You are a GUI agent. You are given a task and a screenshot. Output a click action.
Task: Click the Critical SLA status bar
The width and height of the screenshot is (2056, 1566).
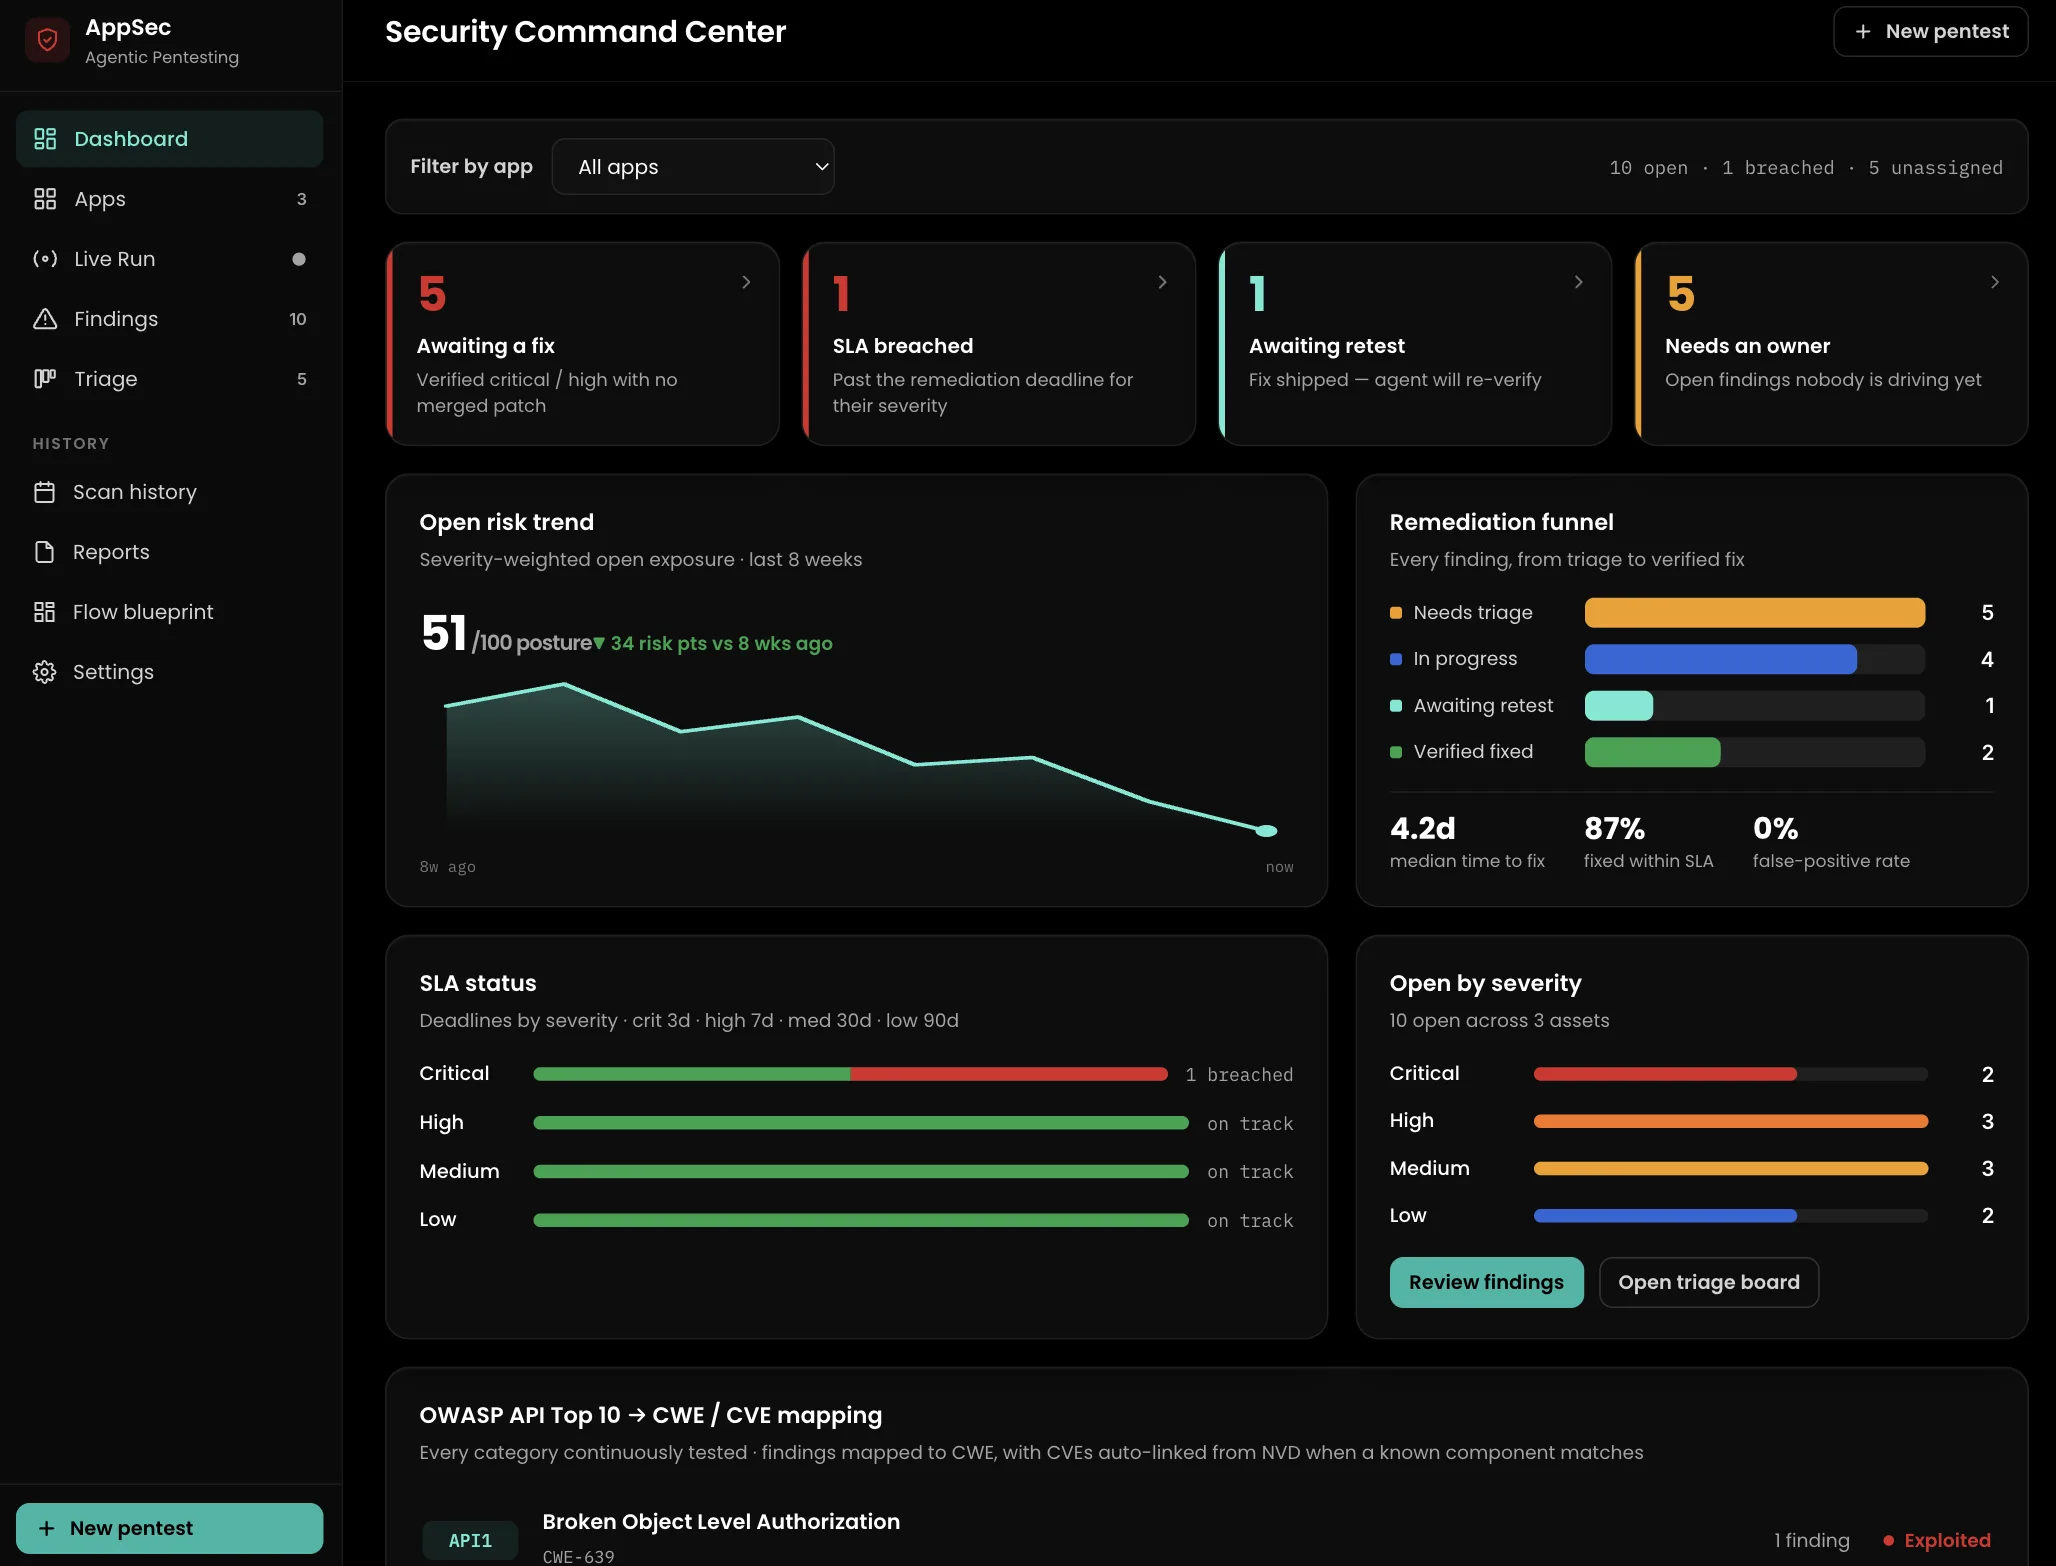tap(850, 1074)
